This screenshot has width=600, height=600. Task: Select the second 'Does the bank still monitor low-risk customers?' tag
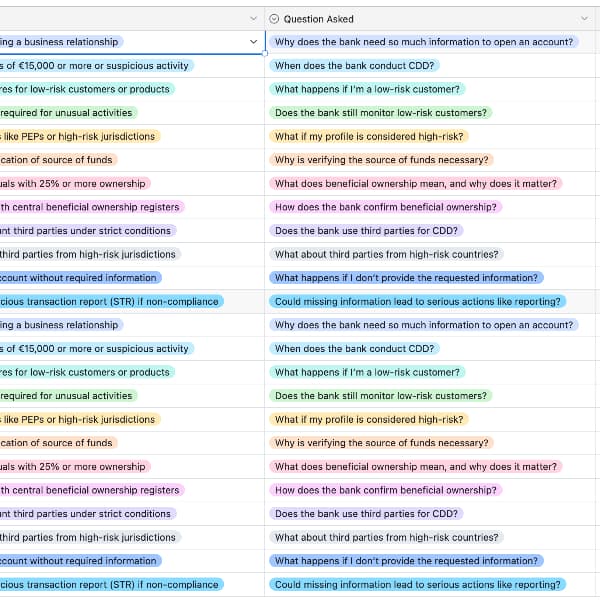(381, 396)
